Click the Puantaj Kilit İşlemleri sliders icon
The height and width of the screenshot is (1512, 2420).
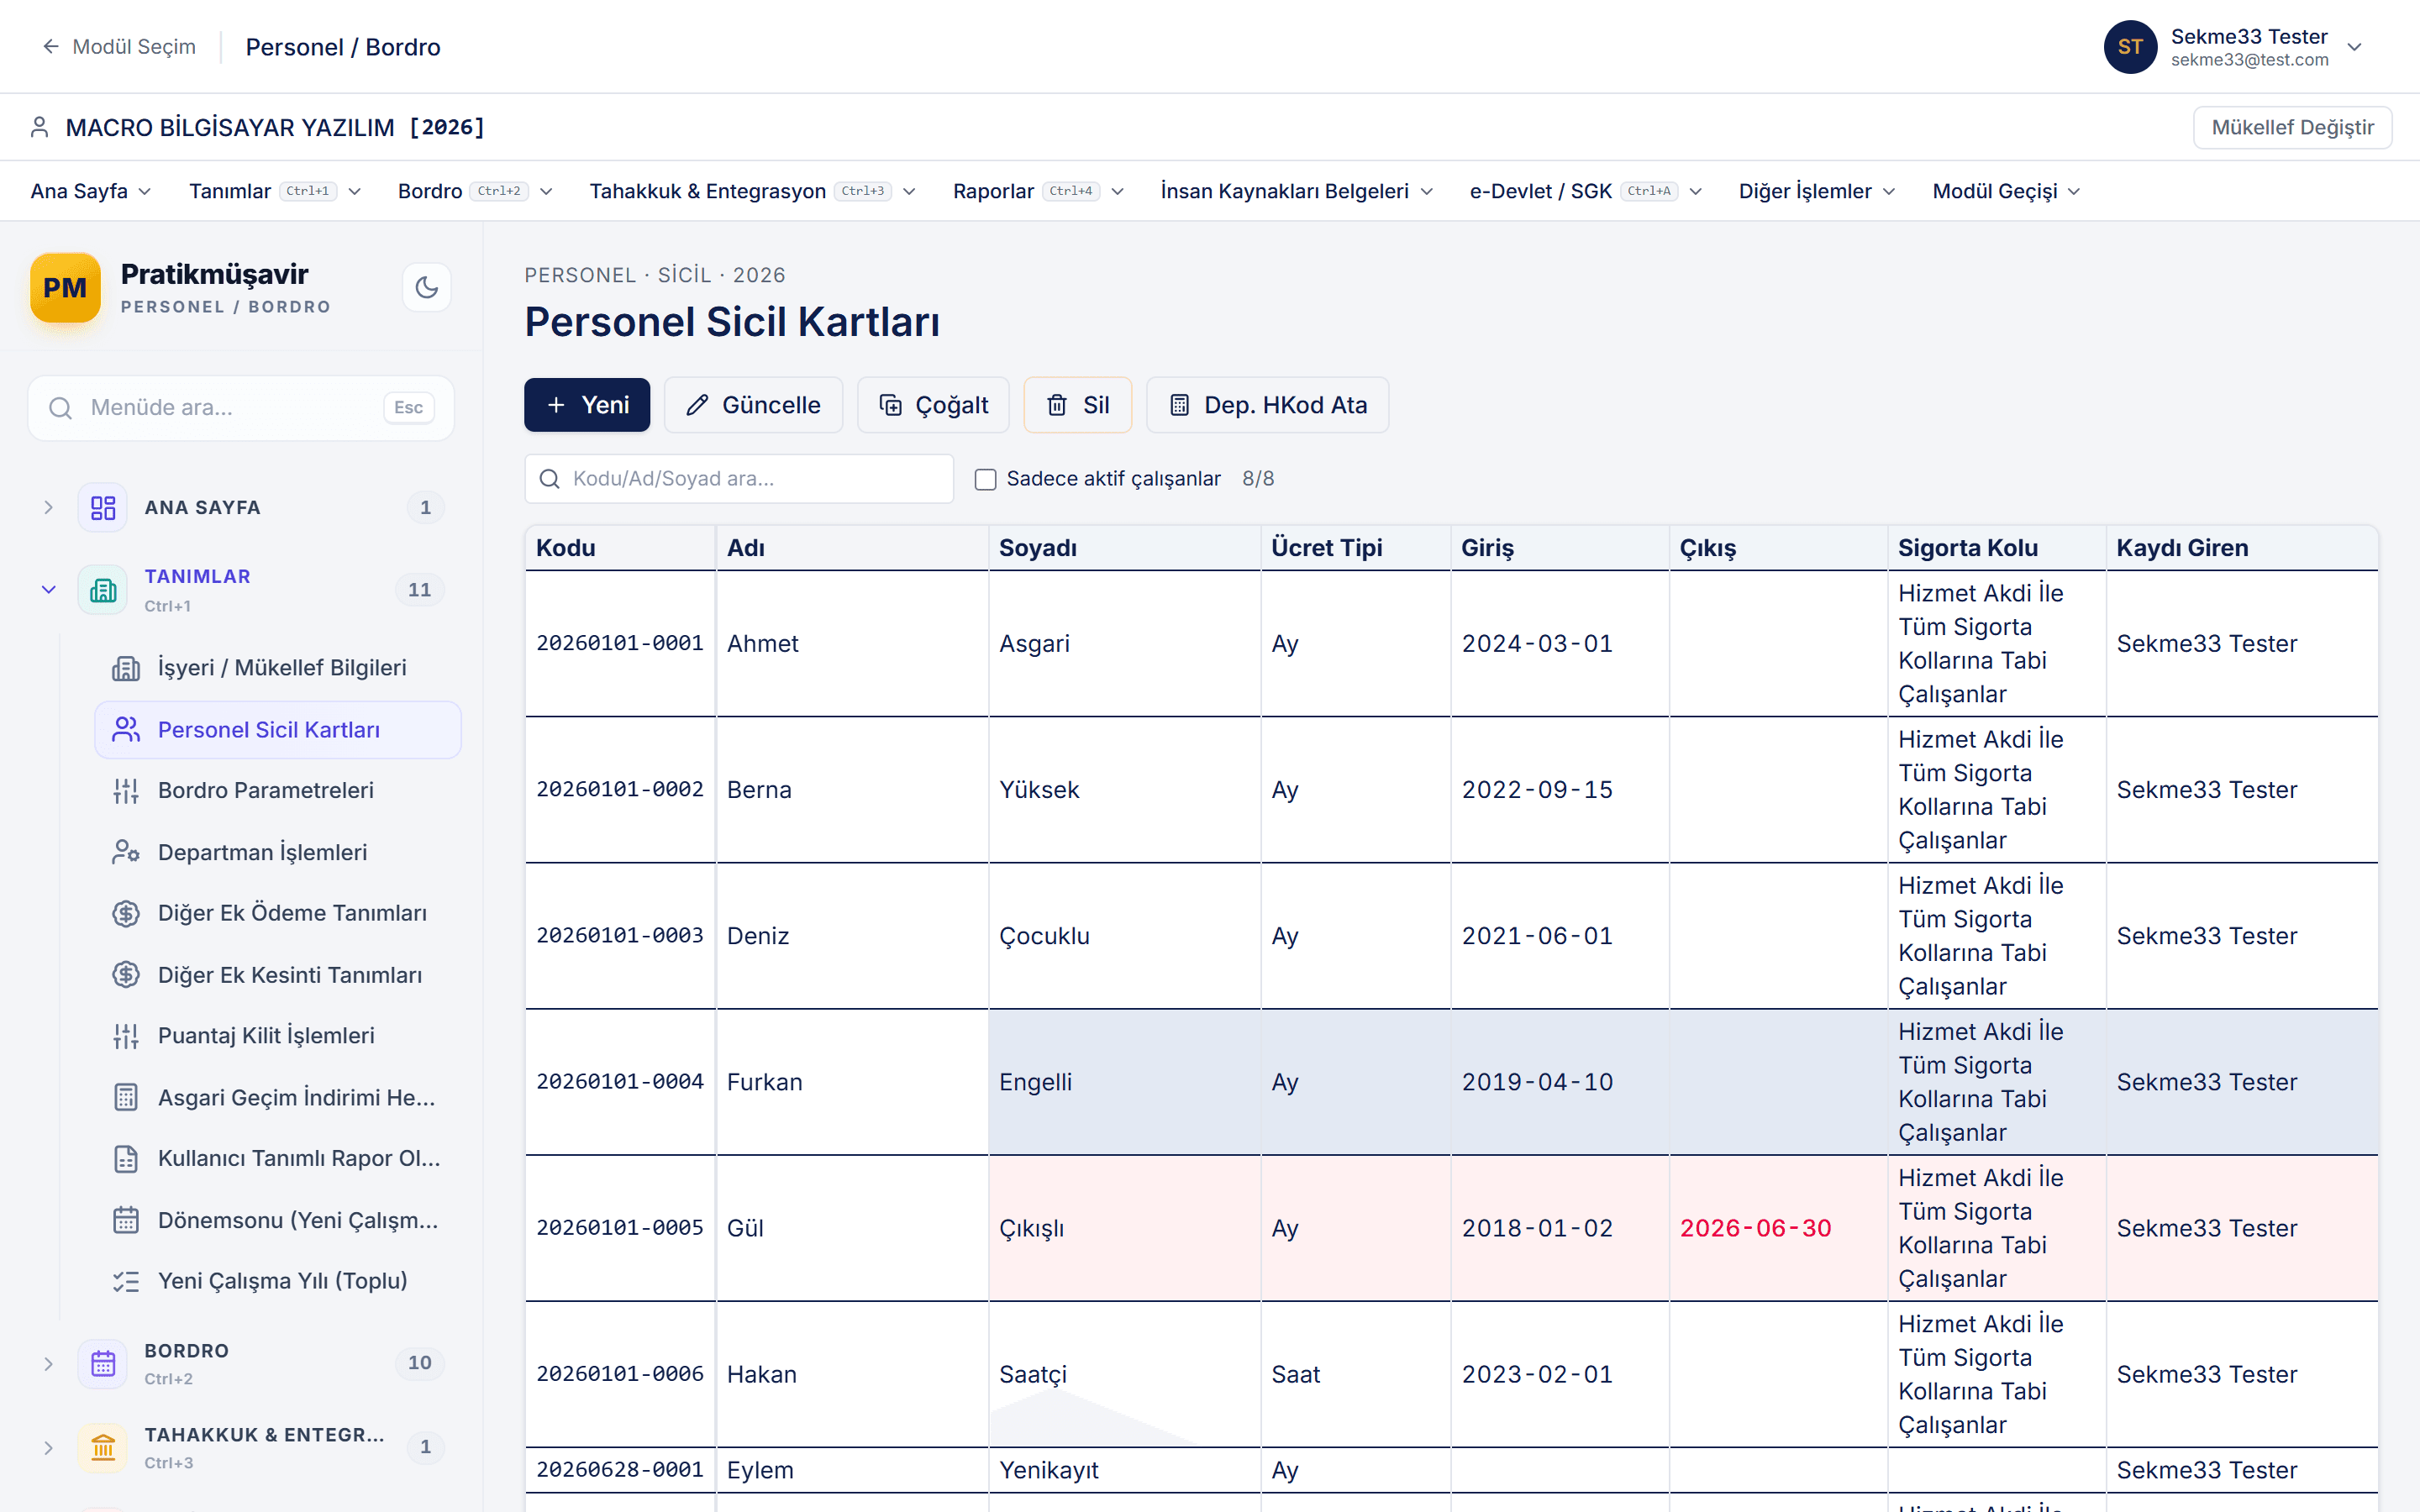126,1036
